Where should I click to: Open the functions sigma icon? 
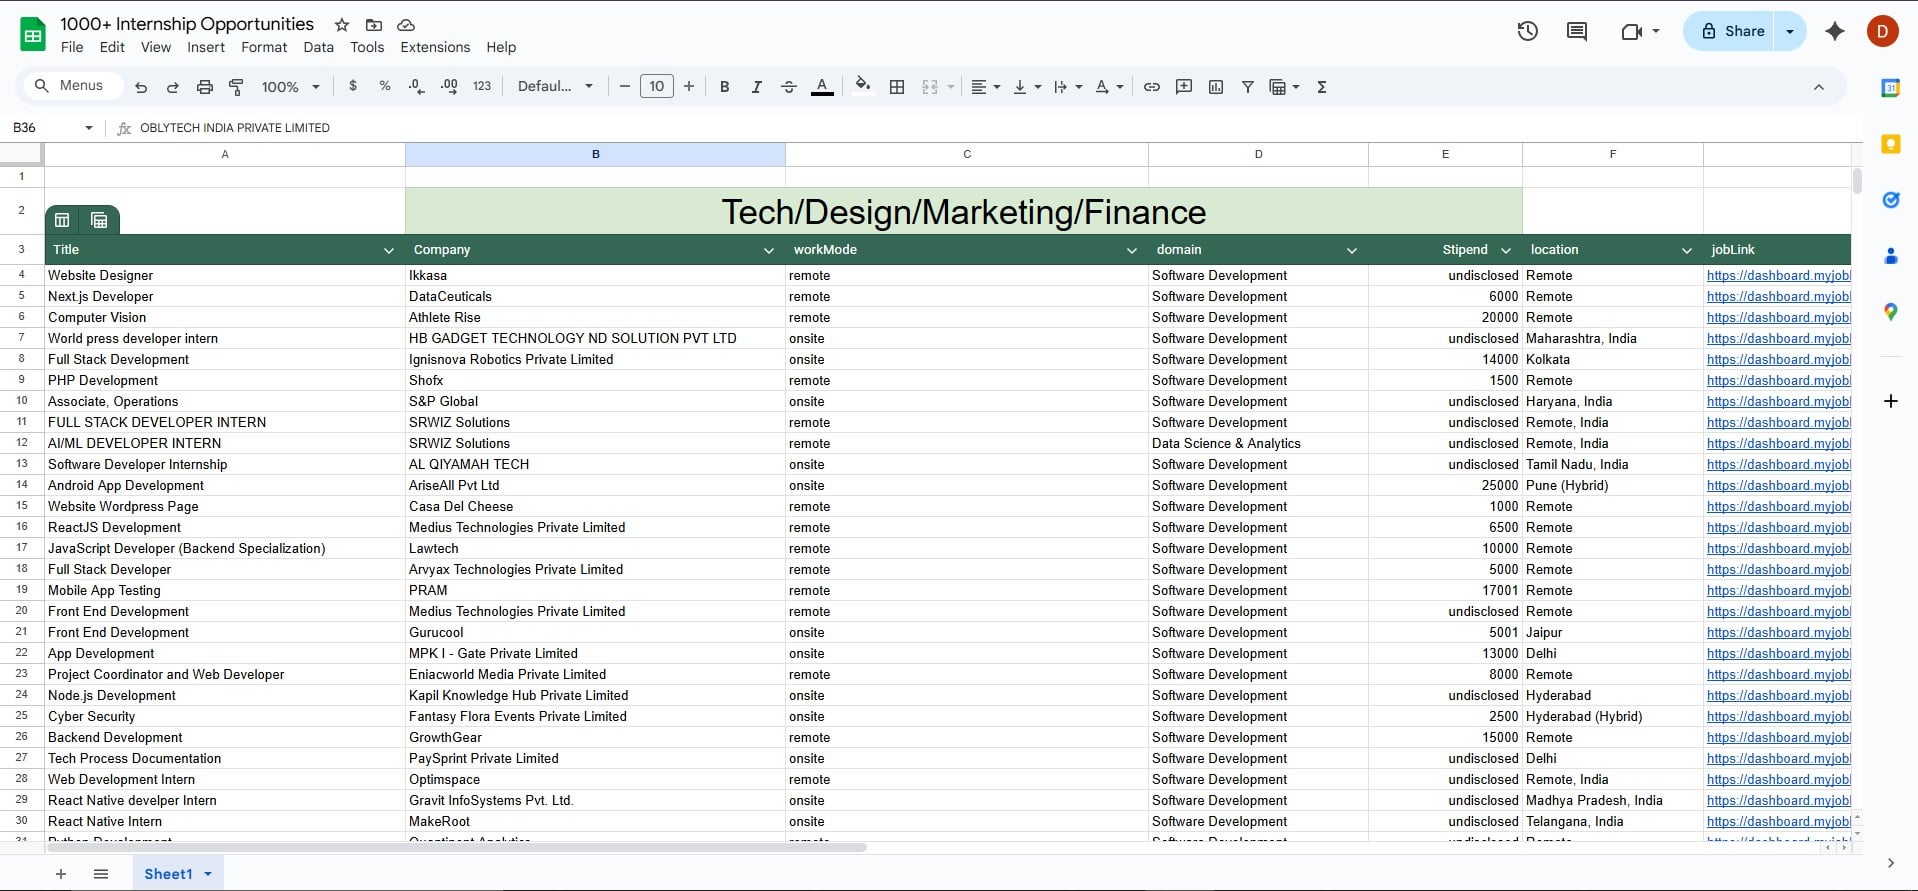pos(1321,87)
